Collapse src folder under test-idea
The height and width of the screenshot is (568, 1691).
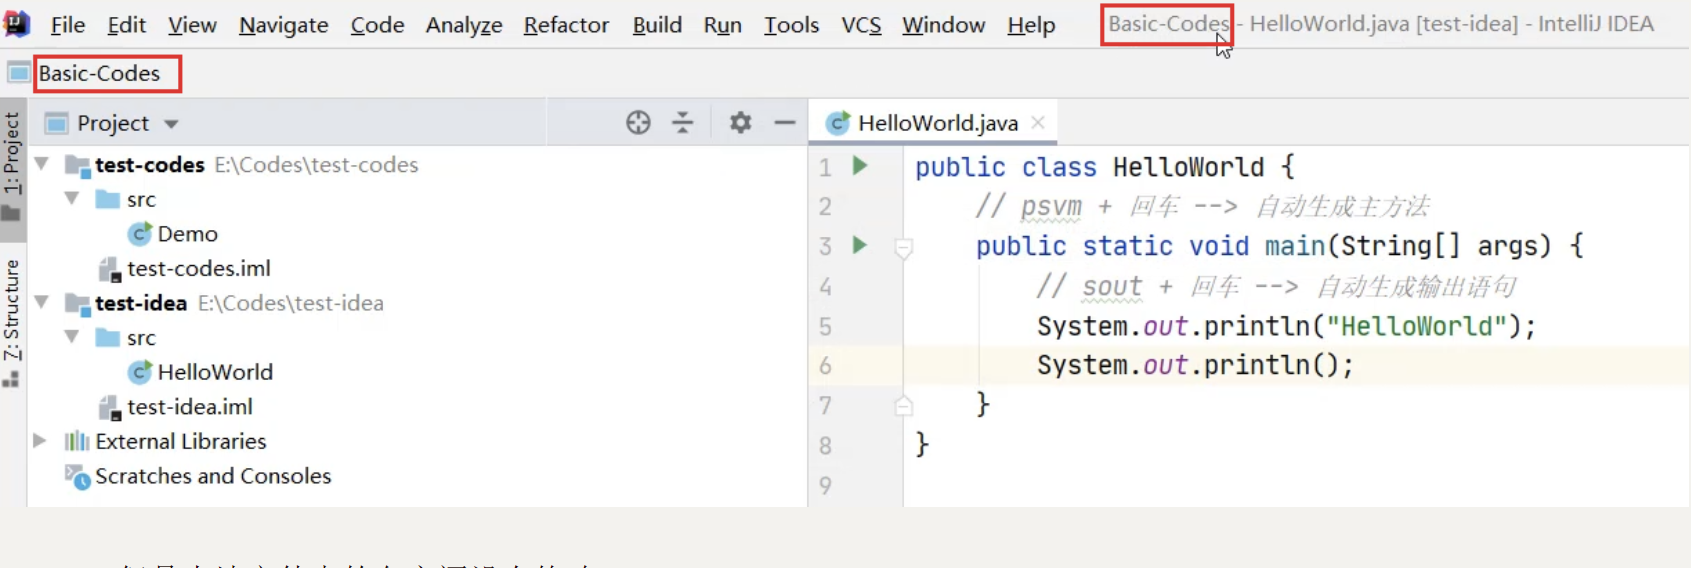pyautogui.click(x=72, y=336)
